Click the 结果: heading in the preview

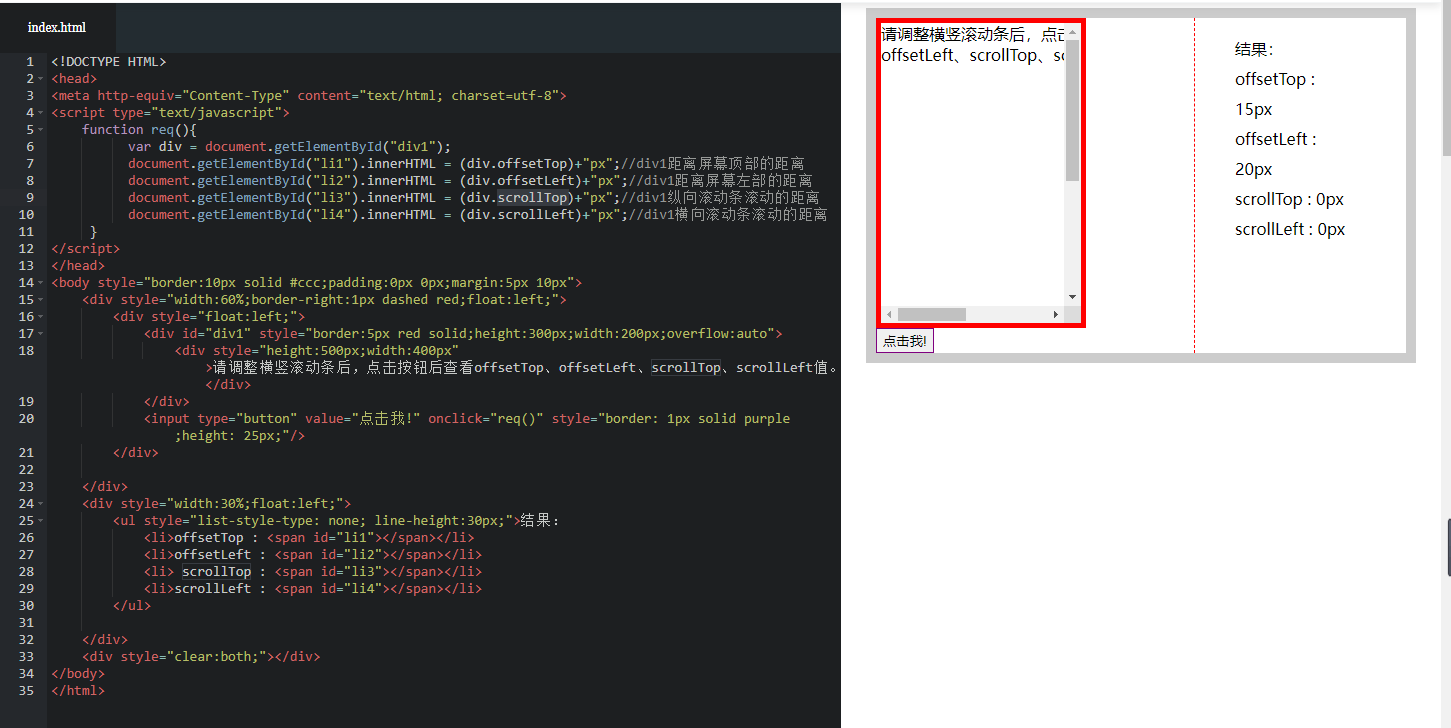(1254, 49)
